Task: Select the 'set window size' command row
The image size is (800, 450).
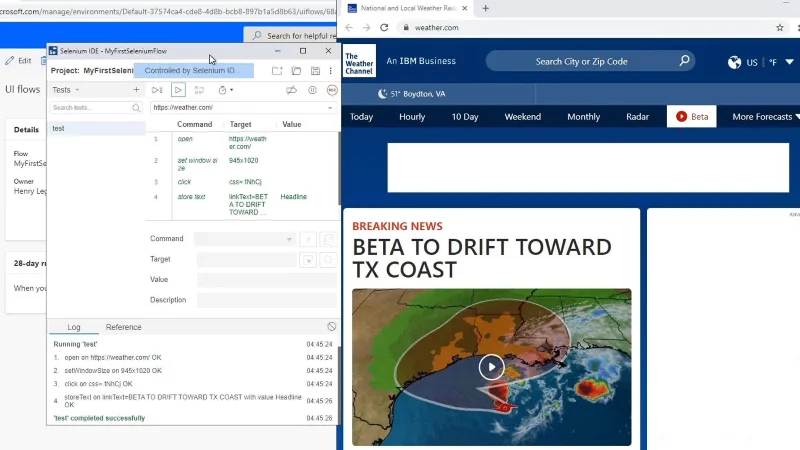Action: coord(242,164)
